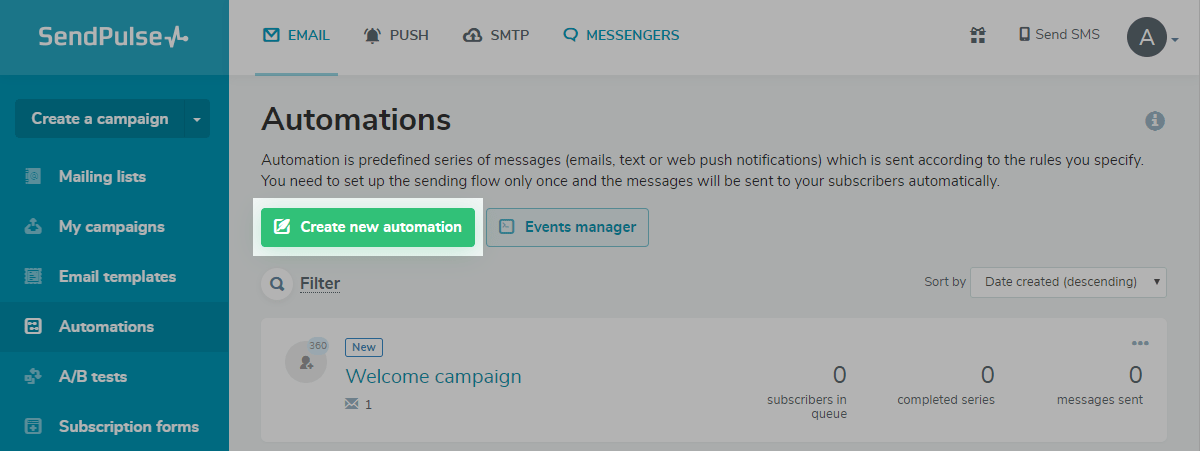Image resolution: width=1200 pixels, height=451 pixels.
Task: Open the three-dots menu on Welcome campaign
Action: (x=1140, y=343)
